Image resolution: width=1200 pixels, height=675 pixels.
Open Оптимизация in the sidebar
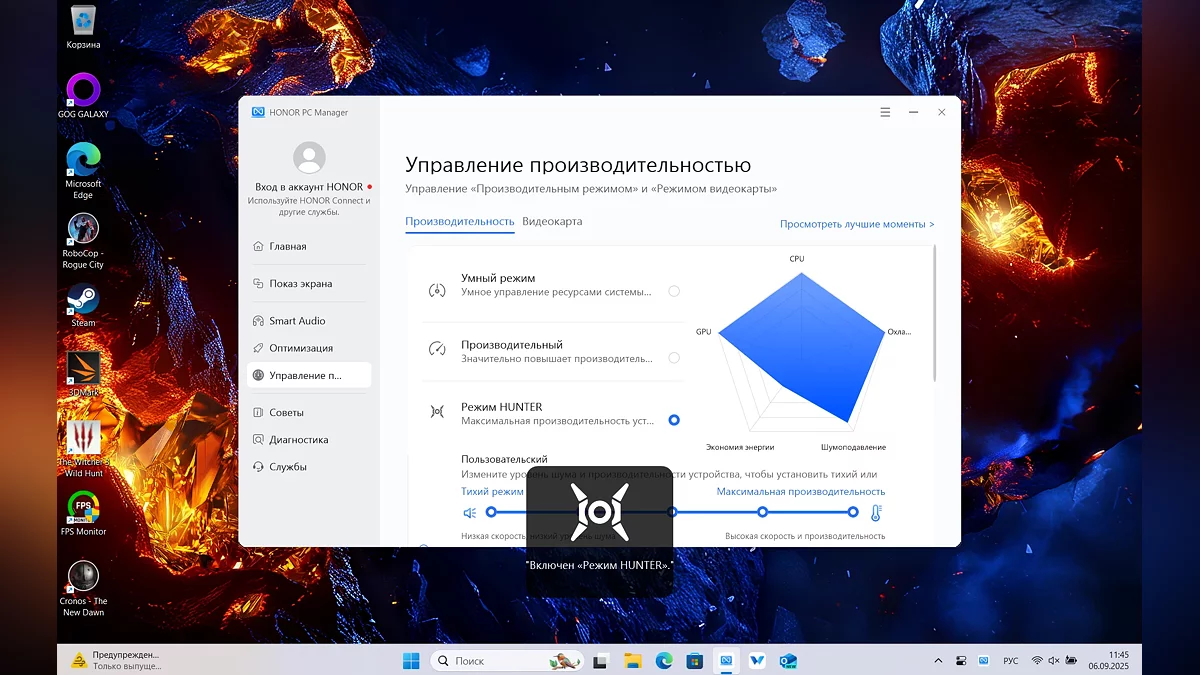coord(300,348)
